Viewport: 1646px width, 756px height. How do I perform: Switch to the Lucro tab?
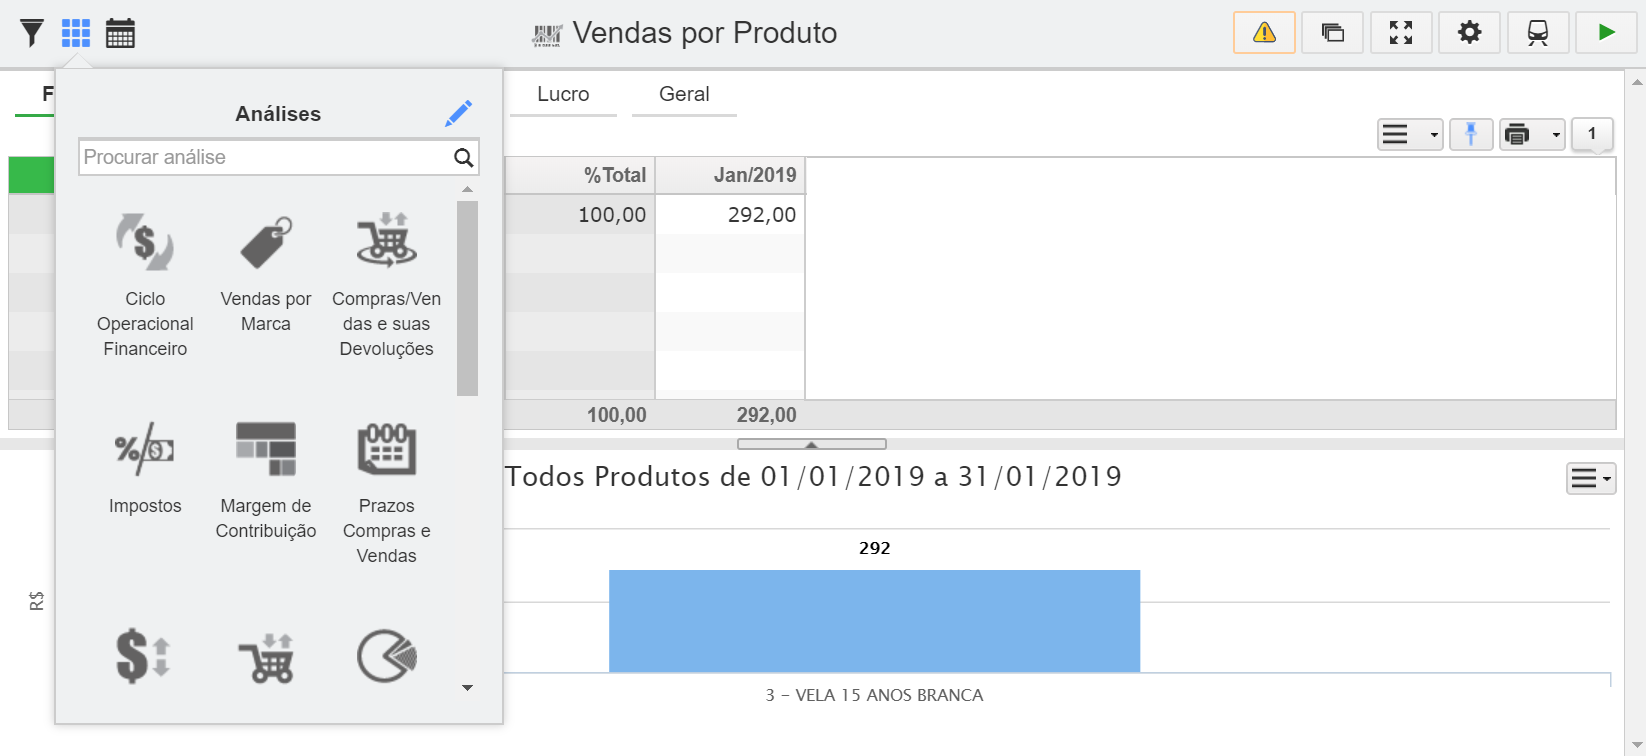pos(563,94)
